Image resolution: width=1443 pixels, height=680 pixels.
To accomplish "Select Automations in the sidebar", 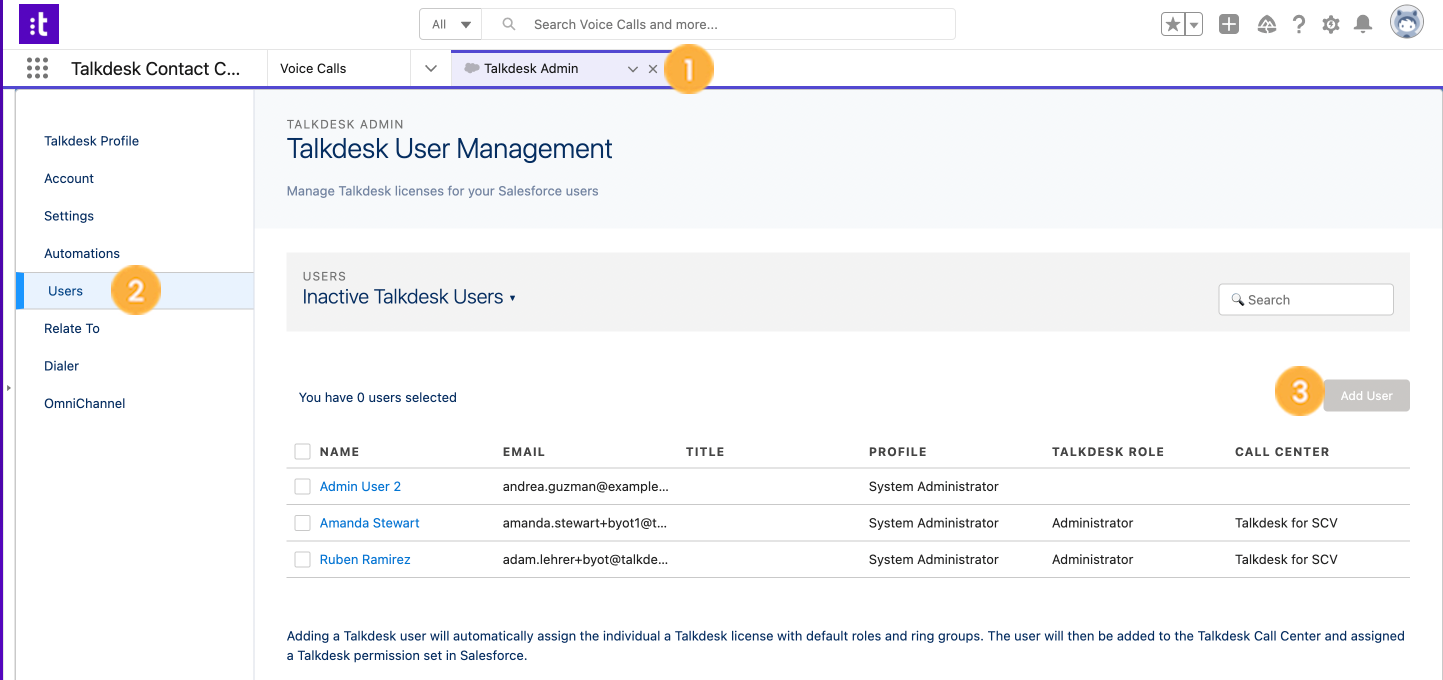I will [x=82, y=253].
